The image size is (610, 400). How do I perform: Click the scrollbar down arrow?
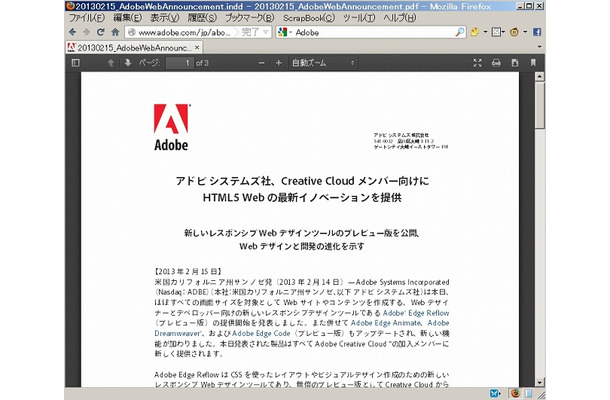click(x=539, y=382)
